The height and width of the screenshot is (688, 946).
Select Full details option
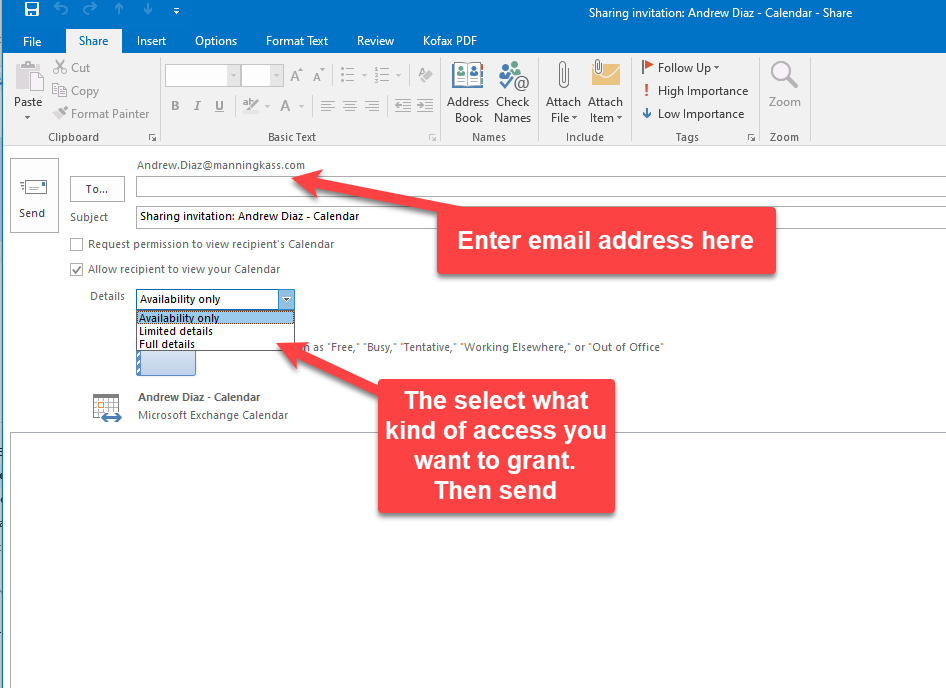(x=215, y=344)
